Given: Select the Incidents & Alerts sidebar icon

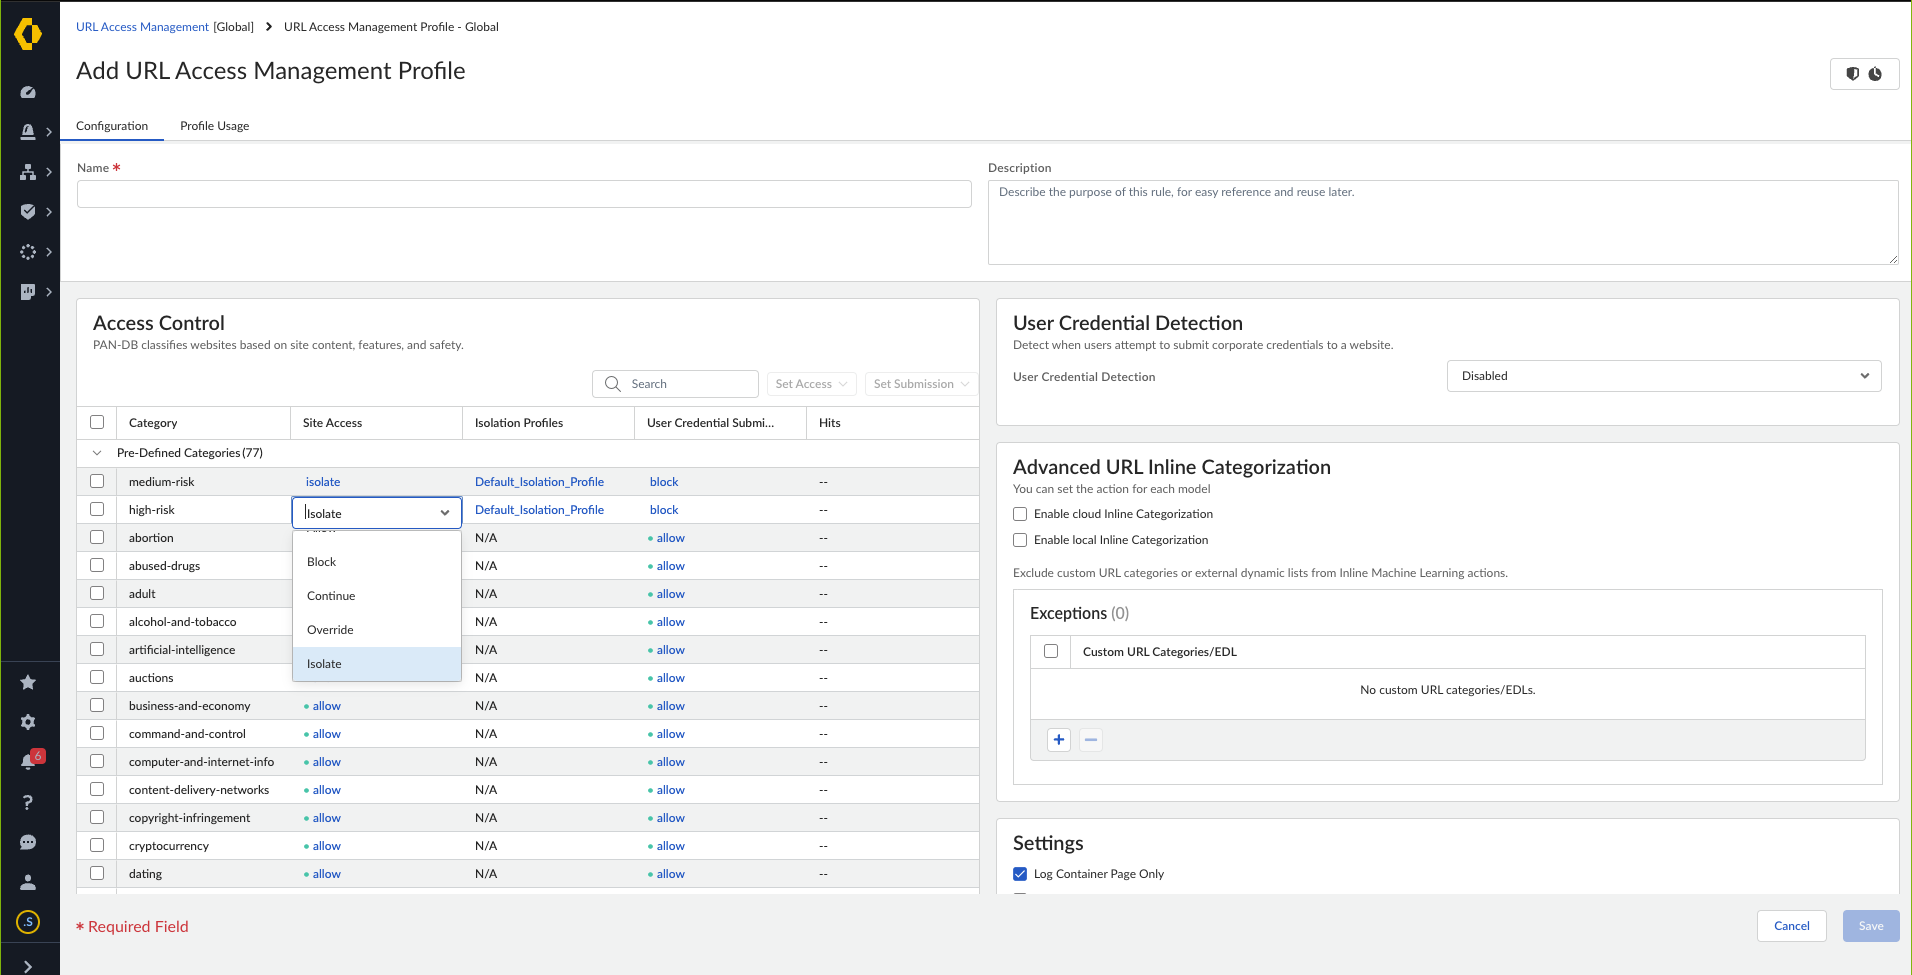Looking at the screenshot, I should 29,131.
